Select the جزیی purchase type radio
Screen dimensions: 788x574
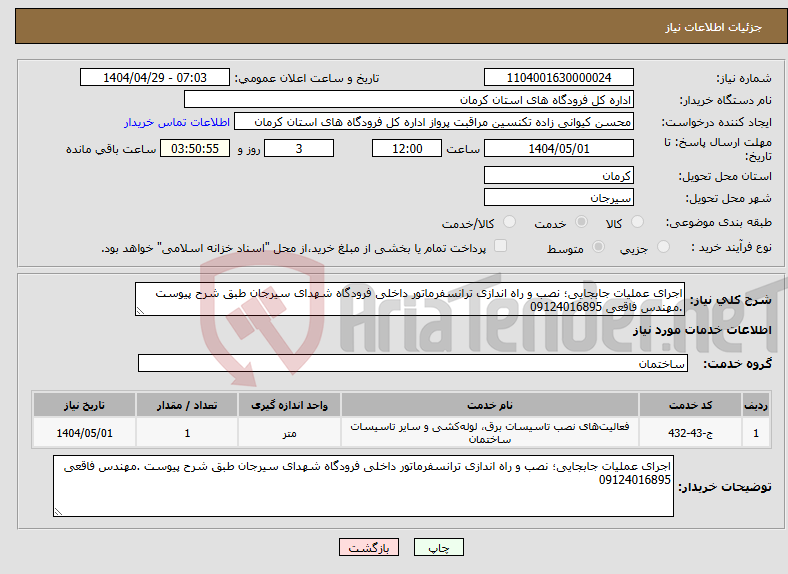663,247
